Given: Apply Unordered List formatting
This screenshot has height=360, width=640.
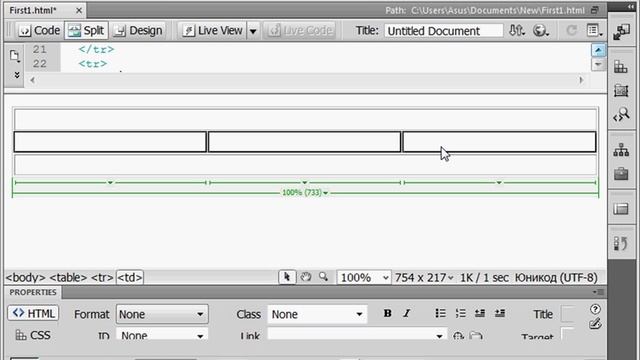Looking at the screenshot, I should click(x=440, y=313).
